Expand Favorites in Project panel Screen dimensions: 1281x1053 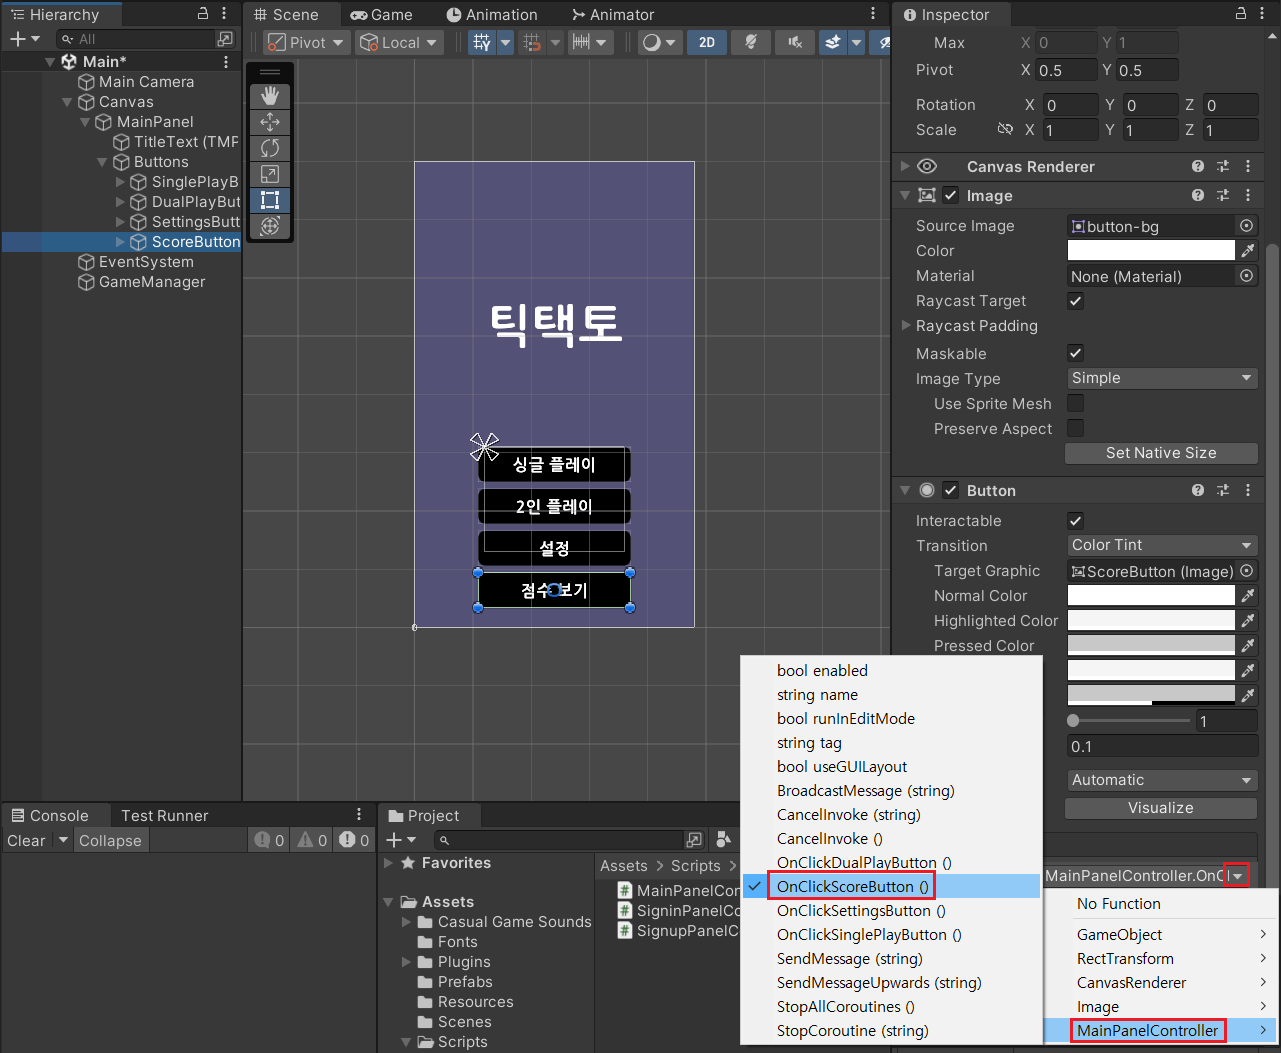coord(389,862)
